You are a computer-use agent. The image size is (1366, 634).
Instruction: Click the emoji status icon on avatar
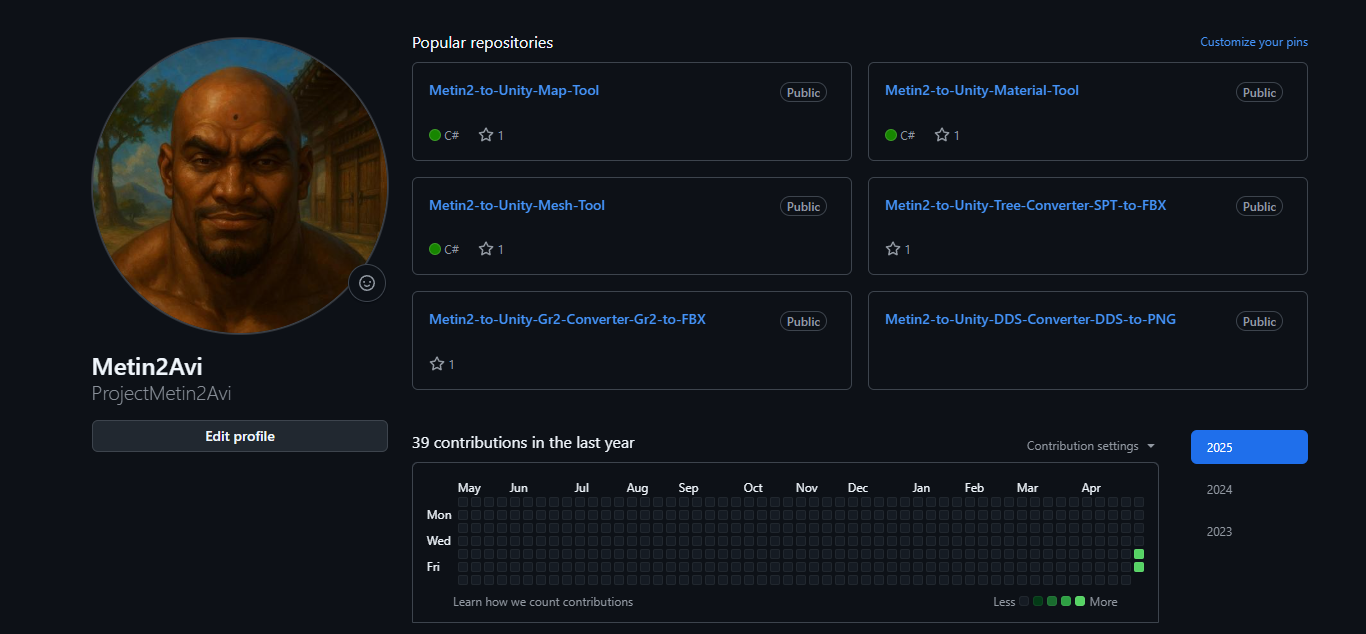367,283
